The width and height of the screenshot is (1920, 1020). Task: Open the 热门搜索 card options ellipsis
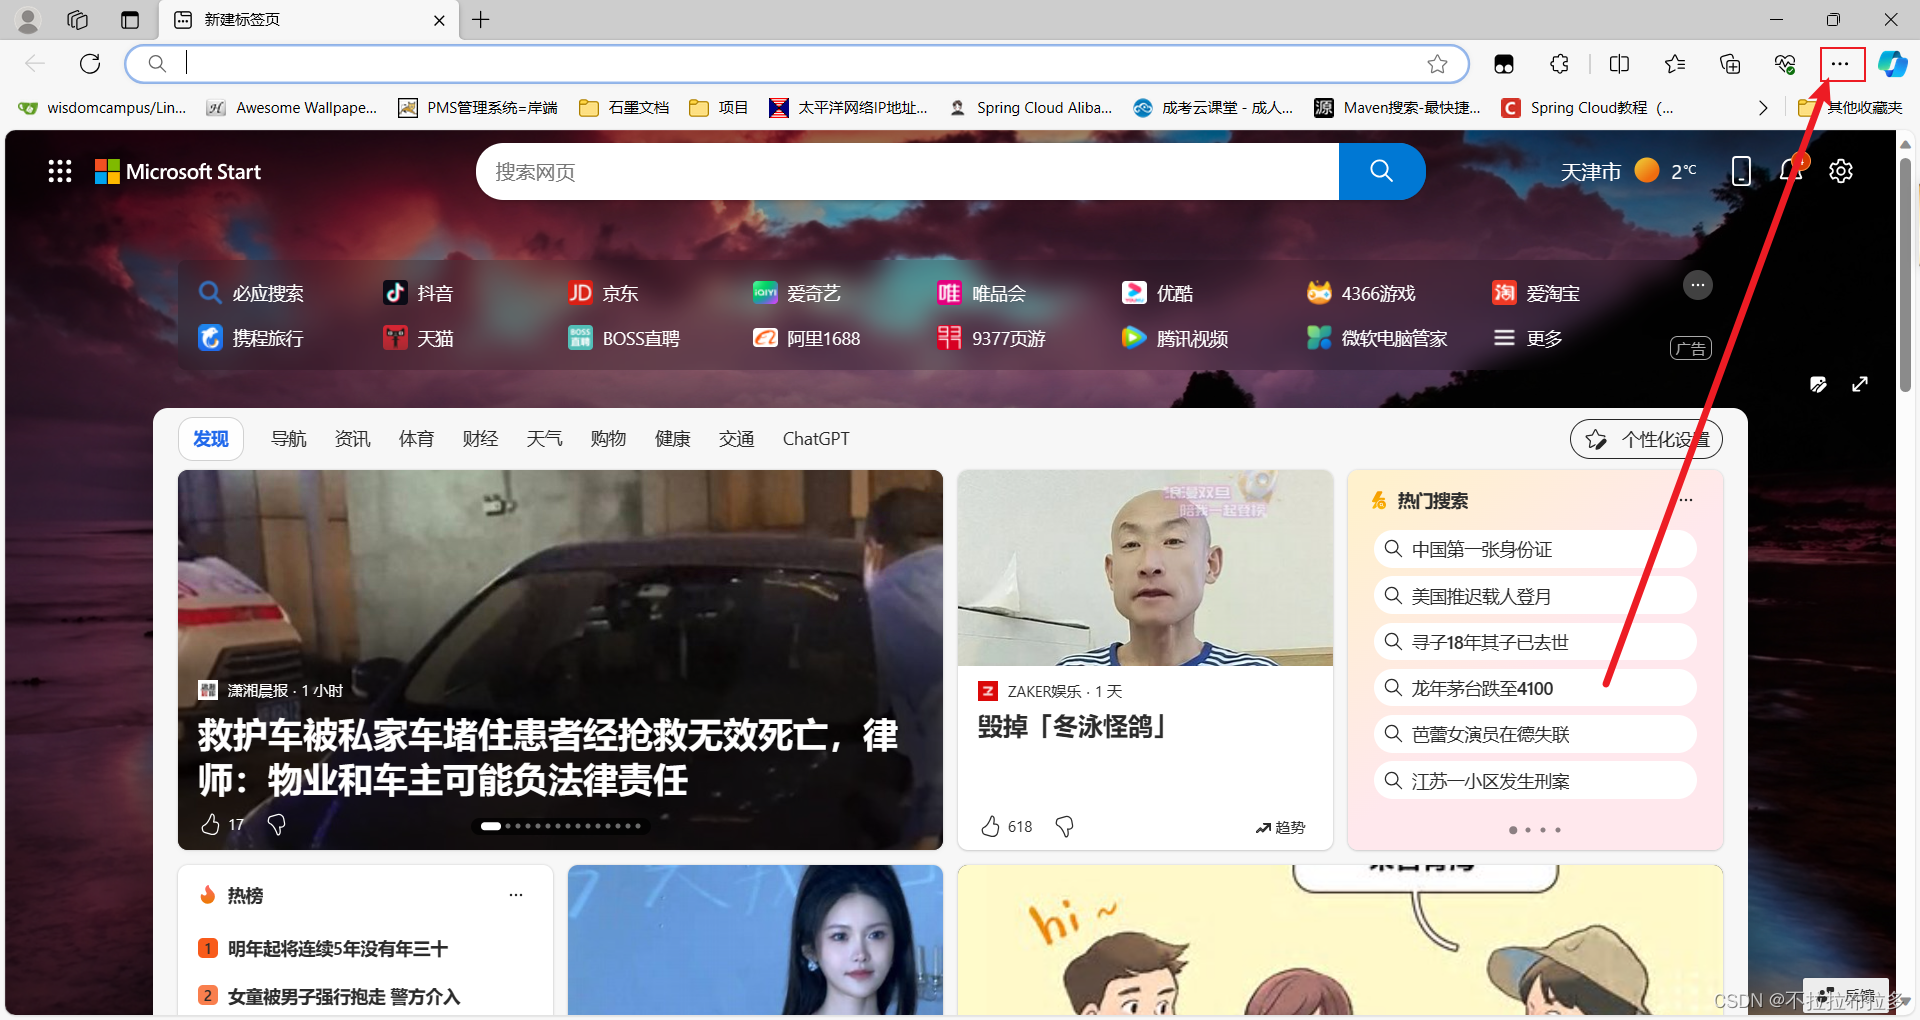click(1686, 500)
